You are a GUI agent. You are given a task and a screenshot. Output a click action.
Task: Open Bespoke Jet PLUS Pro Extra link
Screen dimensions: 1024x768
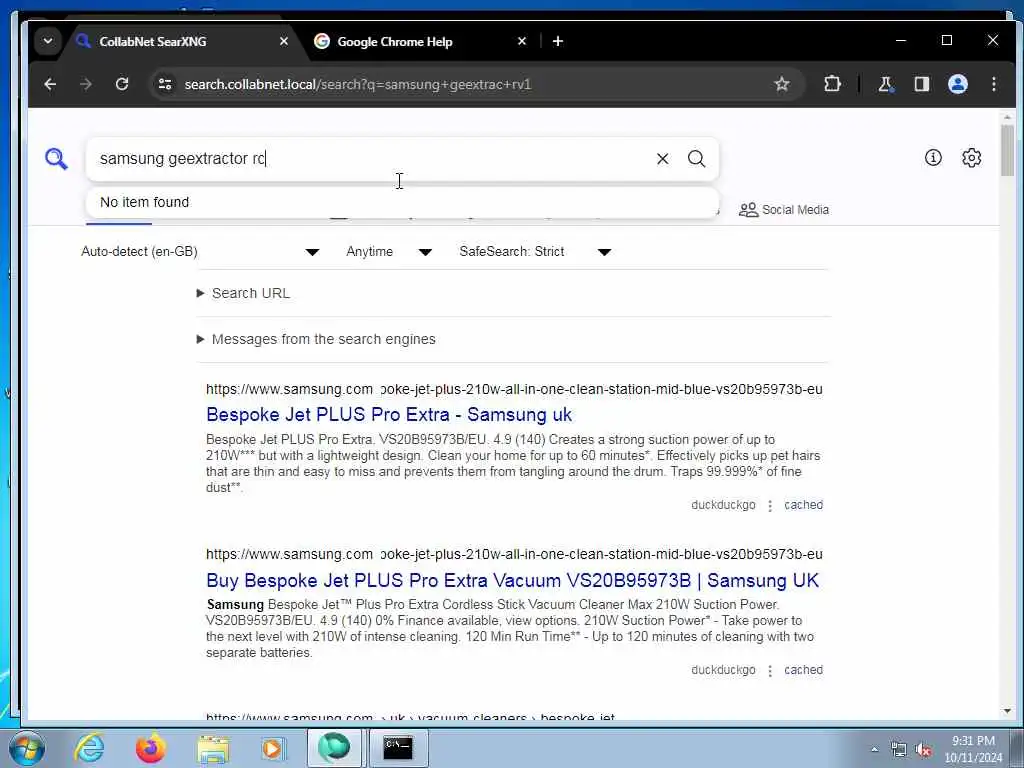[389, 415]
